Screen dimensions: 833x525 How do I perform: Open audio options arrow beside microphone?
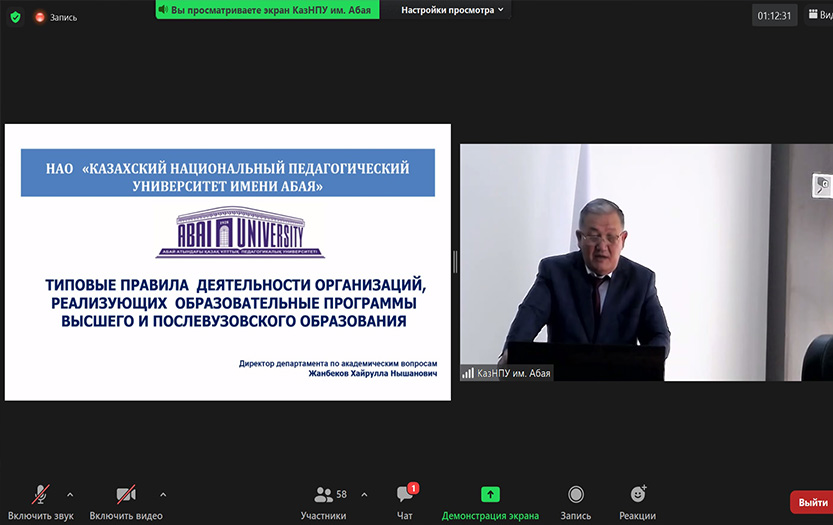(x=70, y=494)
